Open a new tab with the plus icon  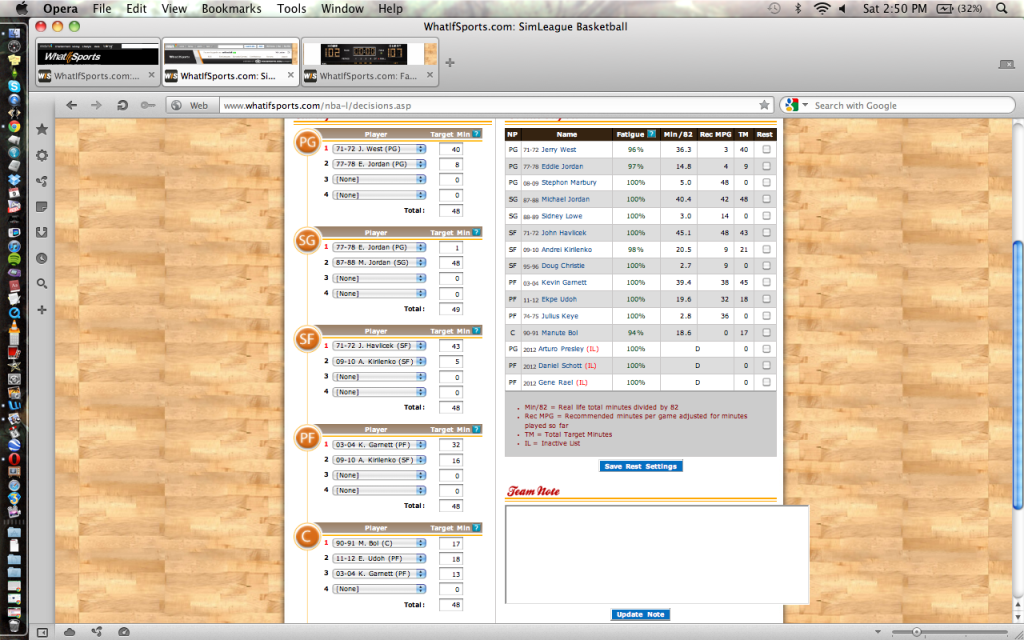click(x=450, y=63)
